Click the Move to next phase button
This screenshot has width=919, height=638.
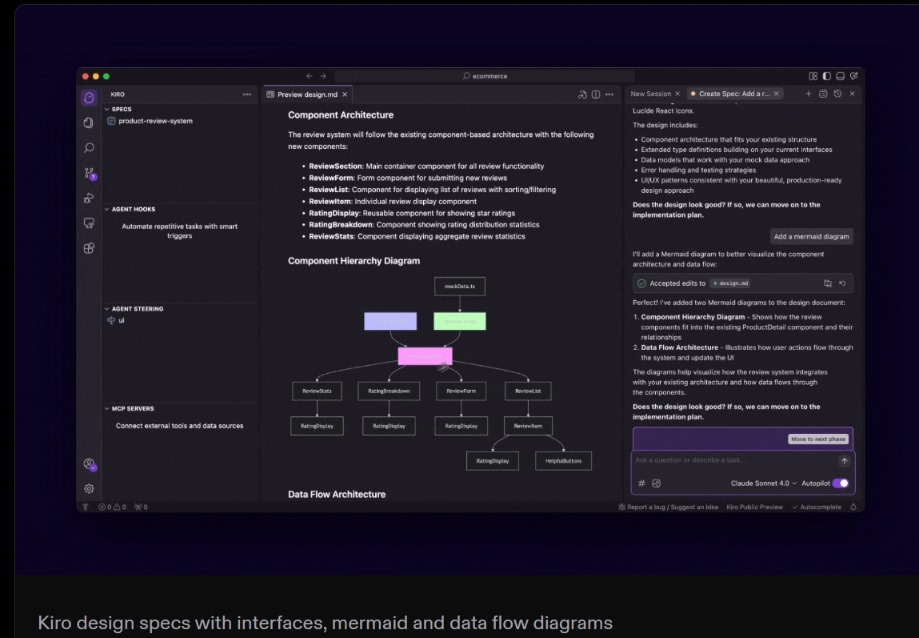click(818, 439)
